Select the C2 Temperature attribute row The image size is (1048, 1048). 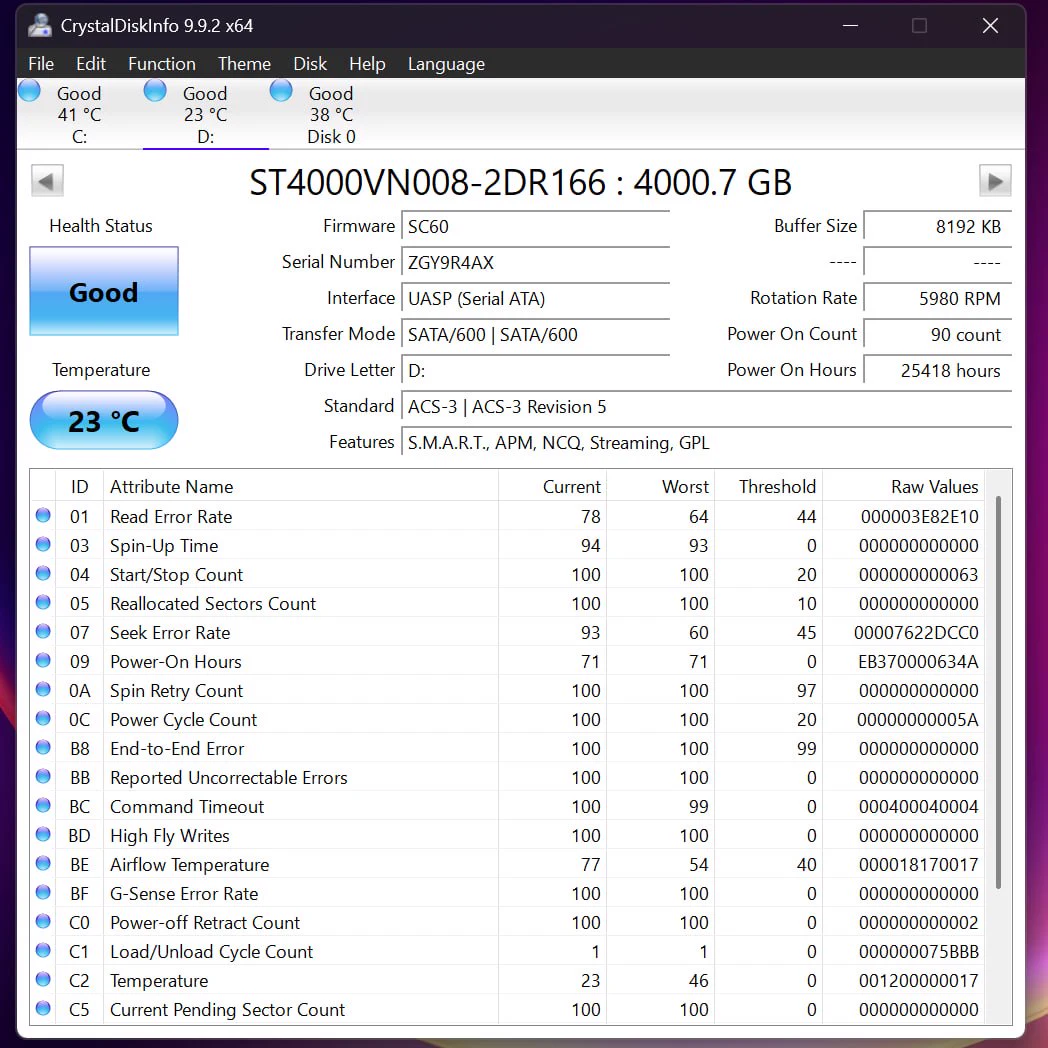coord(508,980)
